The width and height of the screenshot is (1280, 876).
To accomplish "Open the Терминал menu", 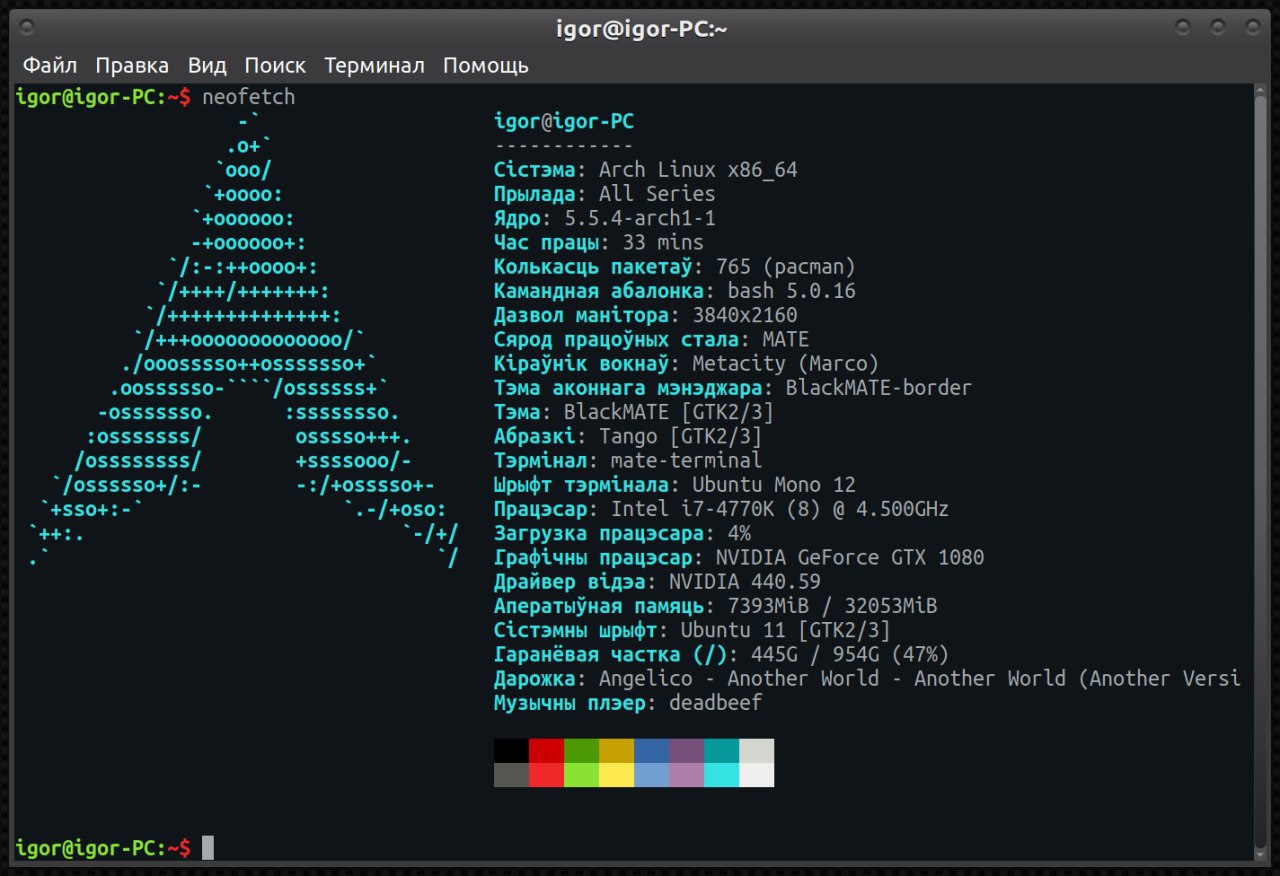I will (374, 66).
